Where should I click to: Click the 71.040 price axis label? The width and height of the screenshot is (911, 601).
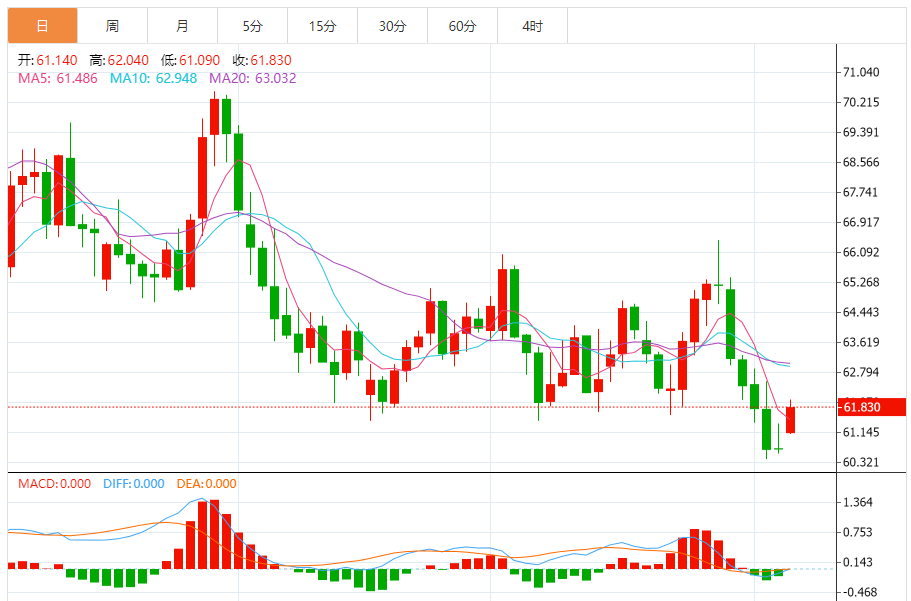[861, 72]
